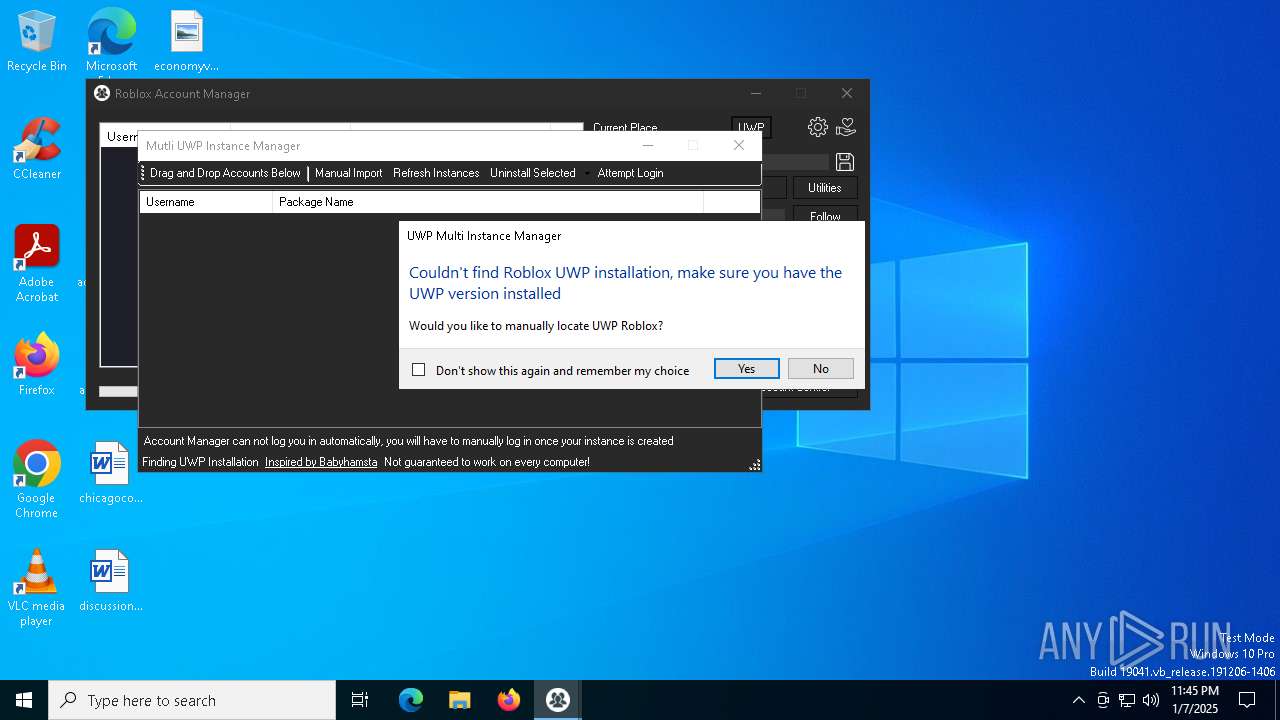
Task: Click Drag and Drop Accounts Below label
Action: (x=225, y=173)
